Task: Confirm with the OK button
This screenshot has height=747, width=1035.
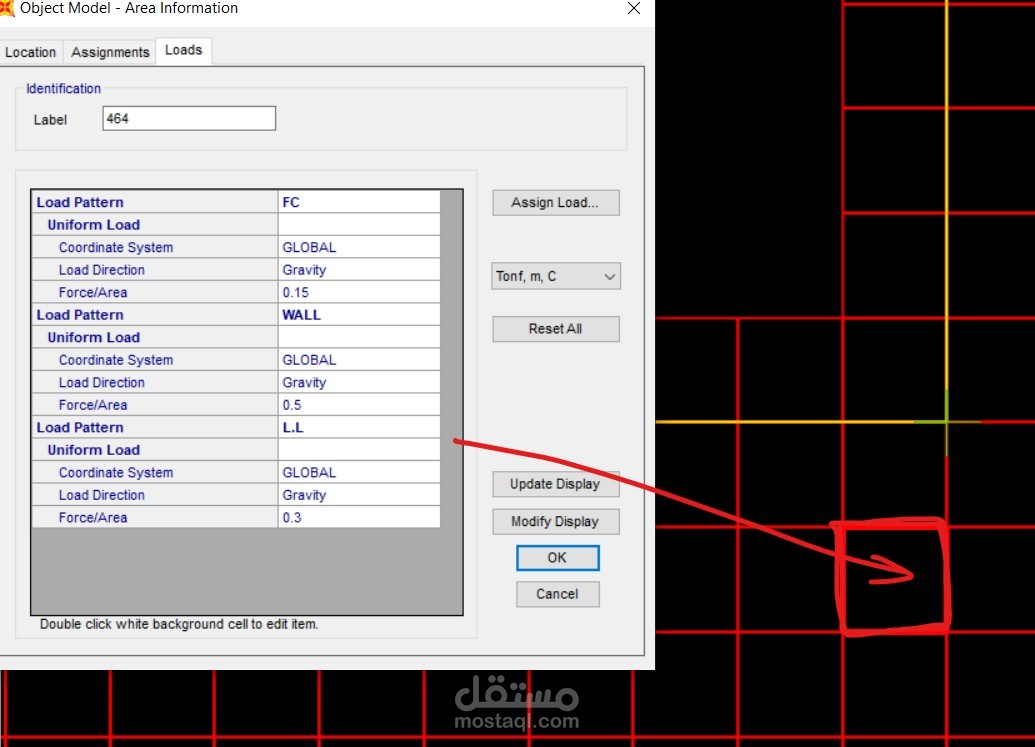Action: pos(557,558)
